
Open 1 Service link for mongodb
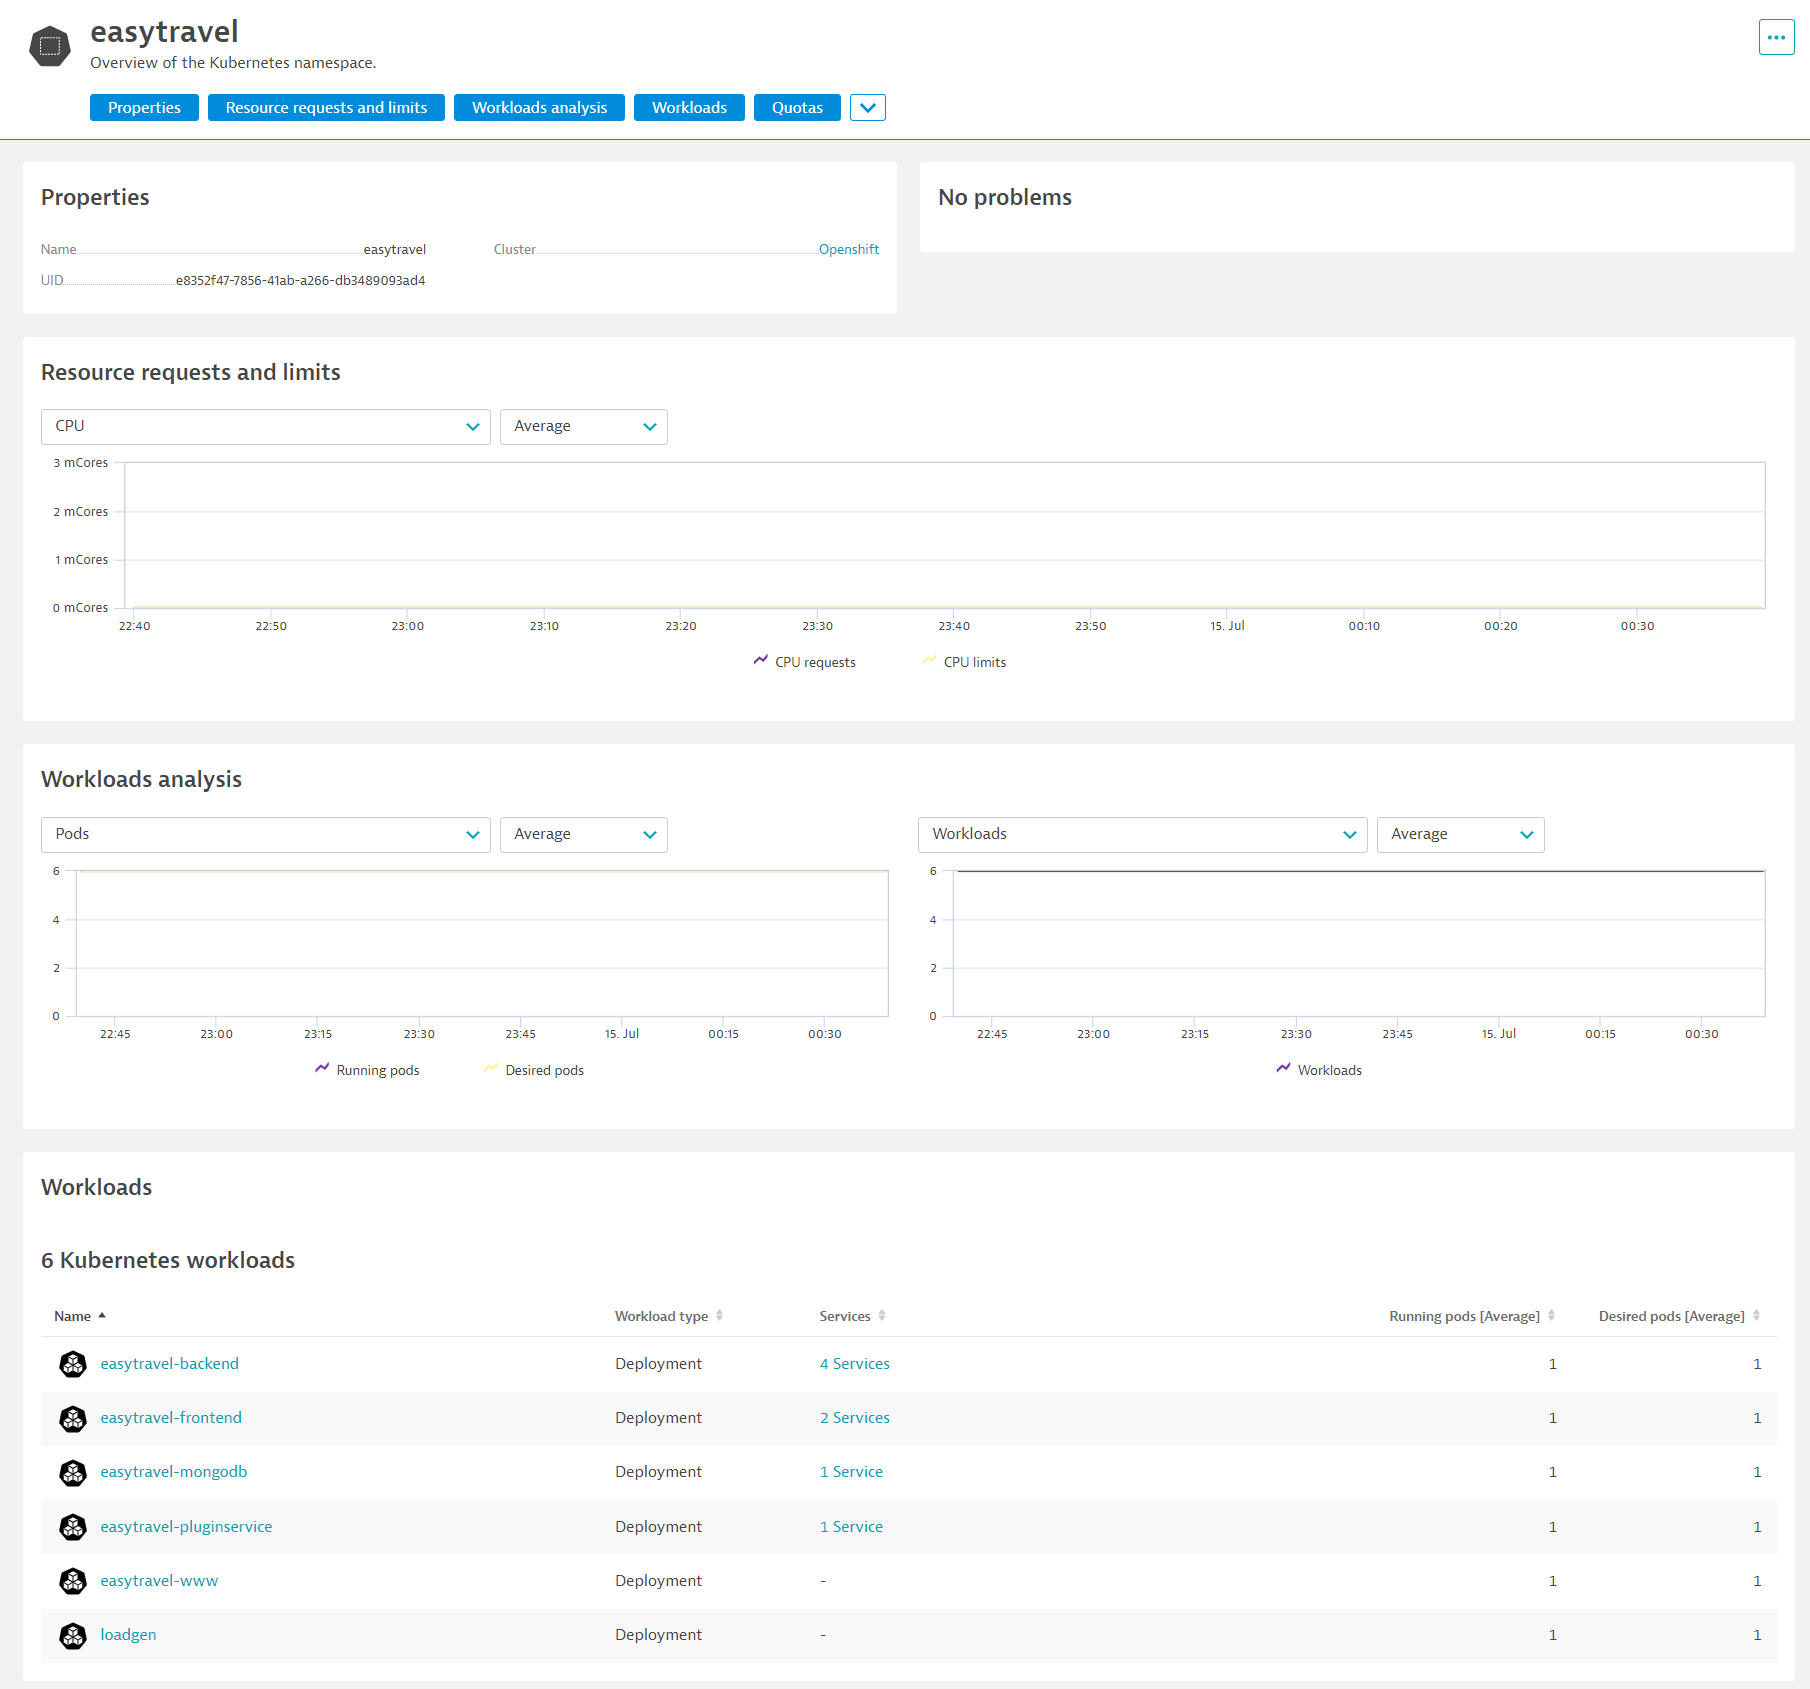[x=851, y=1472]
